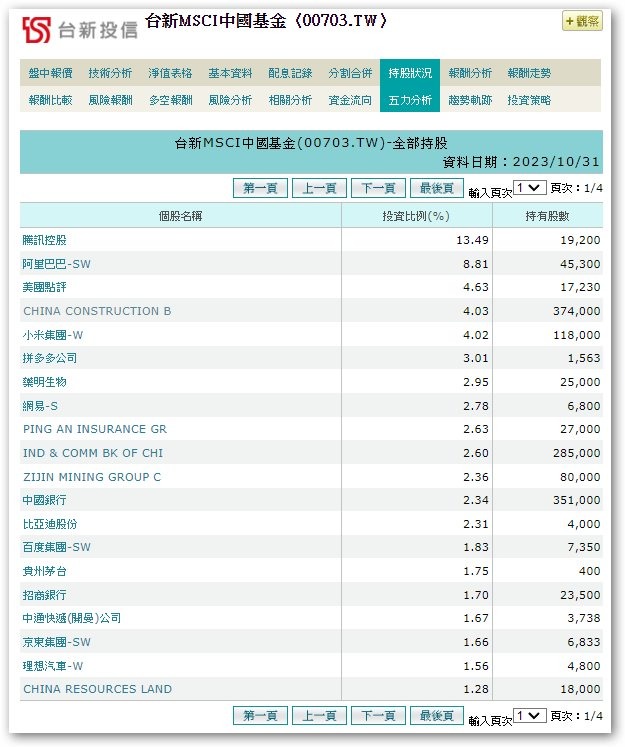
Task: Open the 盤中報價 tab
Action: [x=50, y=73]
